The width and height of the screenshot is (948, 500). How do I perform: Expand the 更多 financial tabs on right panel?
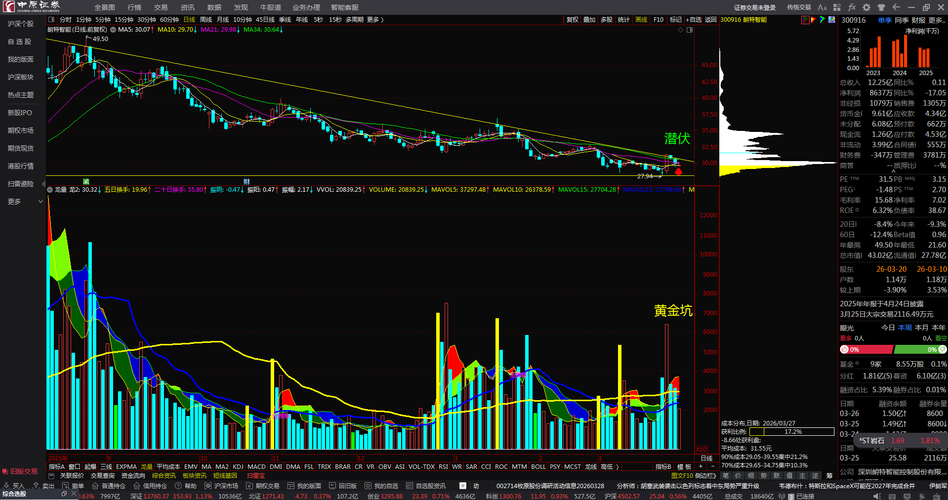[x=938, y=20]
